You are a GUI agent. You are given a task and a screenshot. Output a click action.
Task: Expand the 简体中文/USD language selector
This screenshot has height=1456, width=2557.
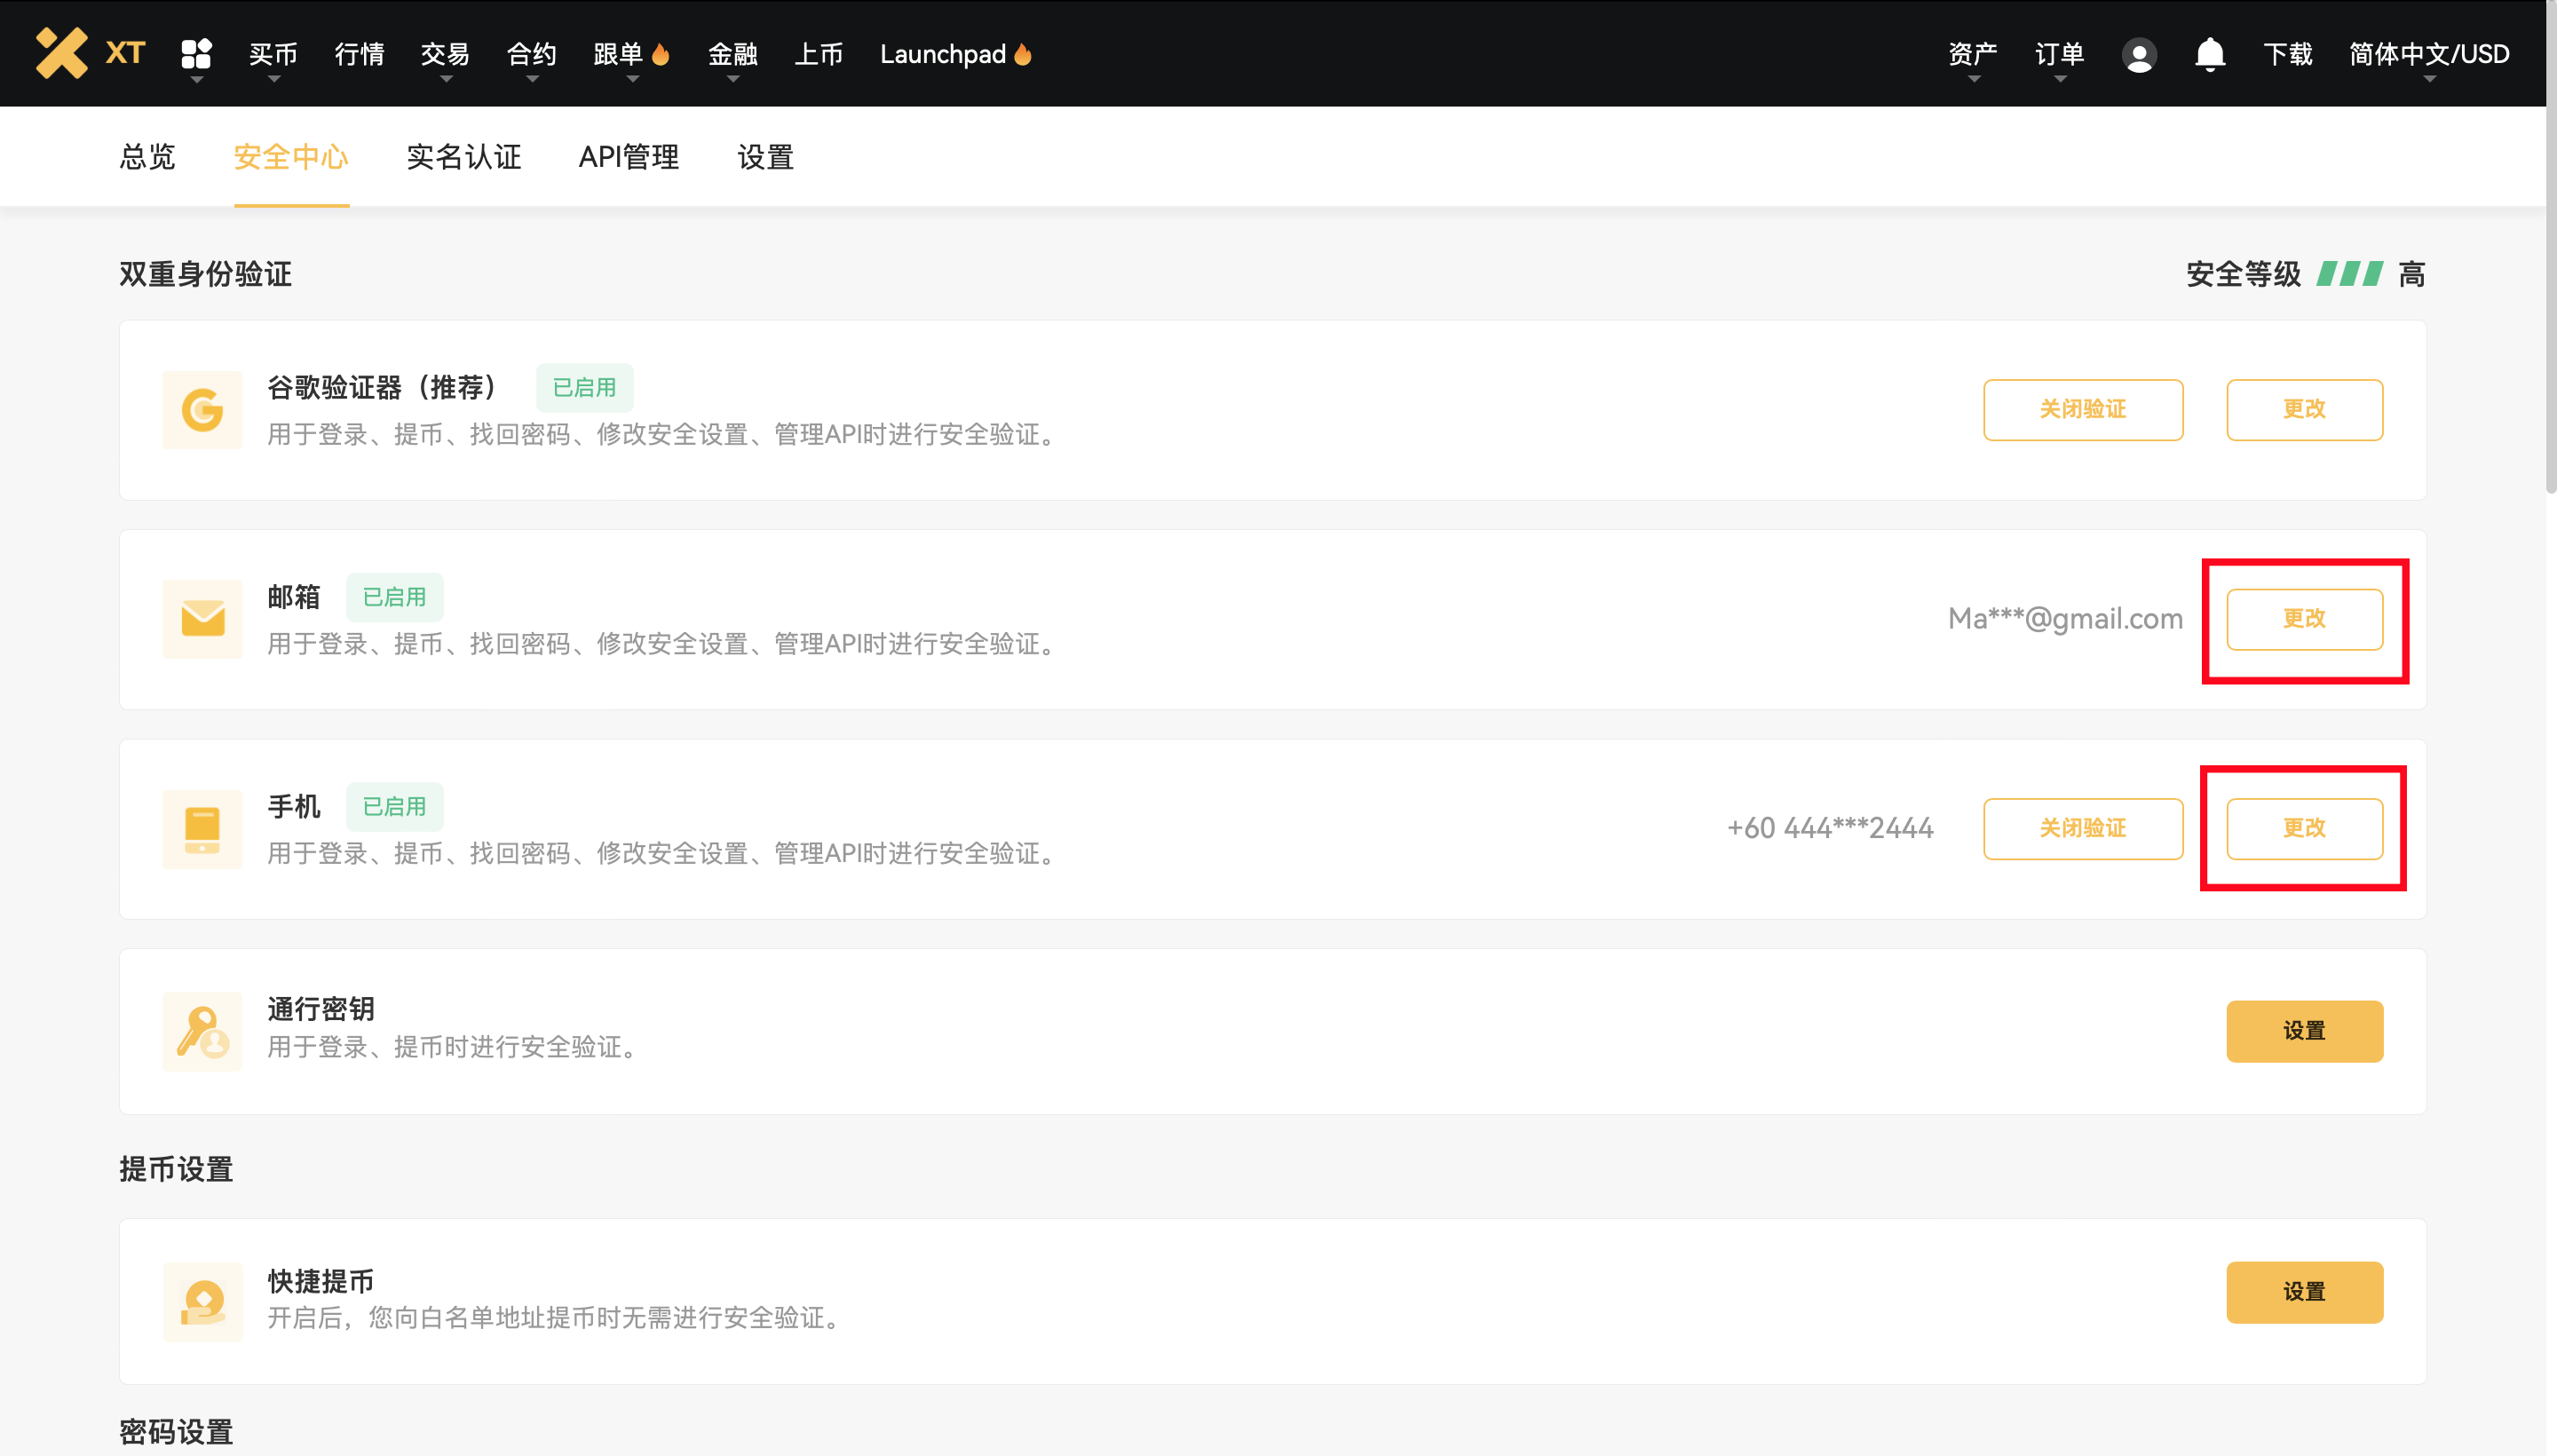coord(2429,54)
